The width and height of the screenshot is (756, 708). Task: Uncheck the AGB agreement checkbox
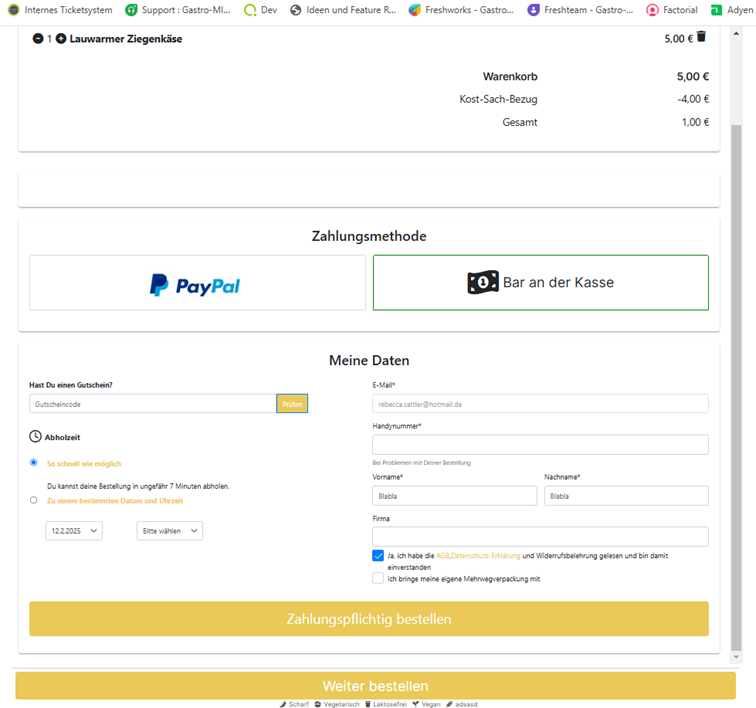378,556
